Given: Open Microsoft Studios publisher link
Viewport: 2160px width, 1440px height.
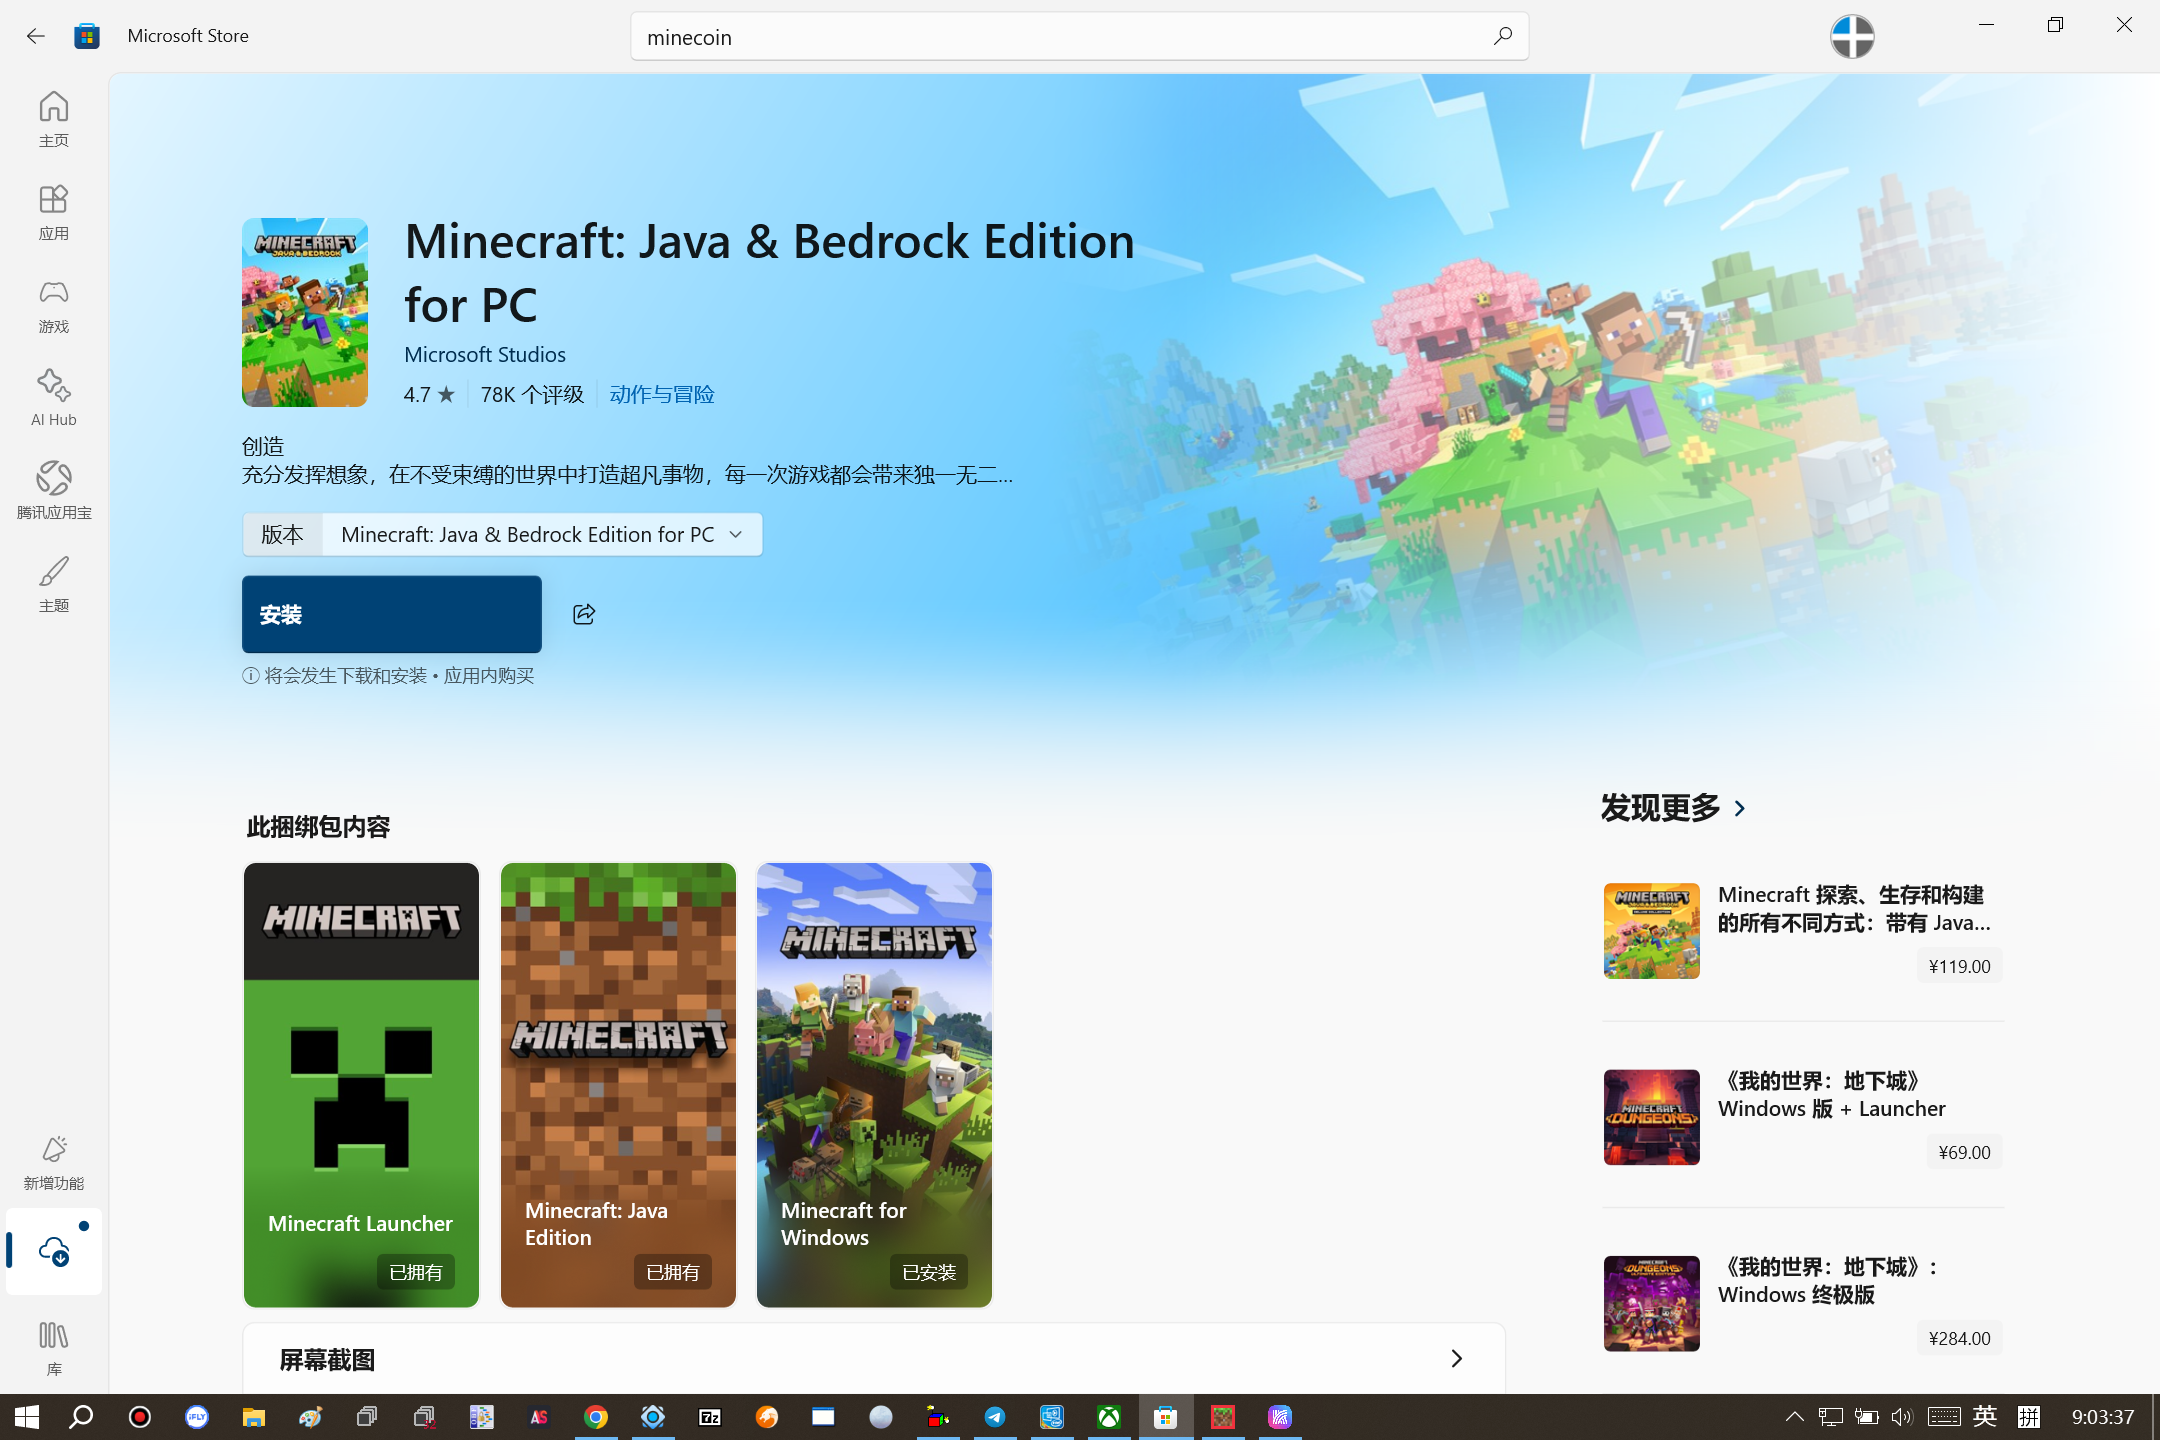Looking at the screenshot, I should tap(484, 354).
